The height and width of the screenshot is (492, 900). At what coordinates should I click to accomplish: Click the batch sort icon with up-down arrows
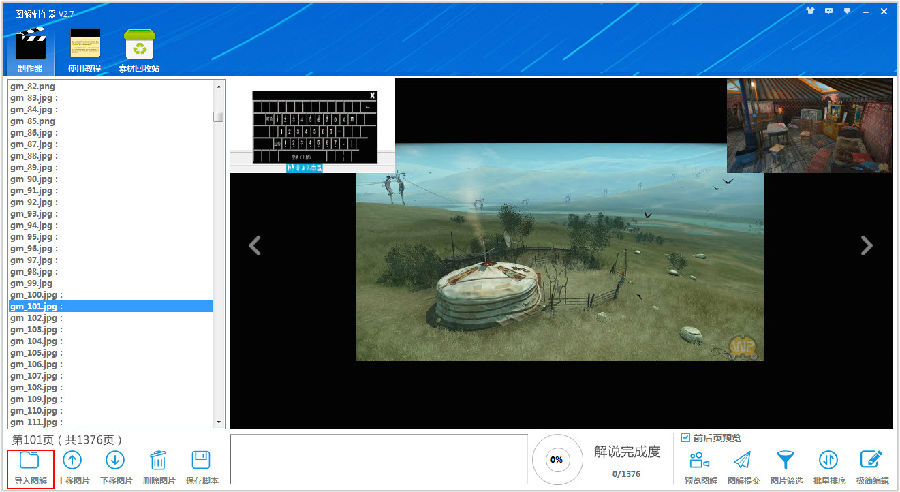tap(828, 460)
